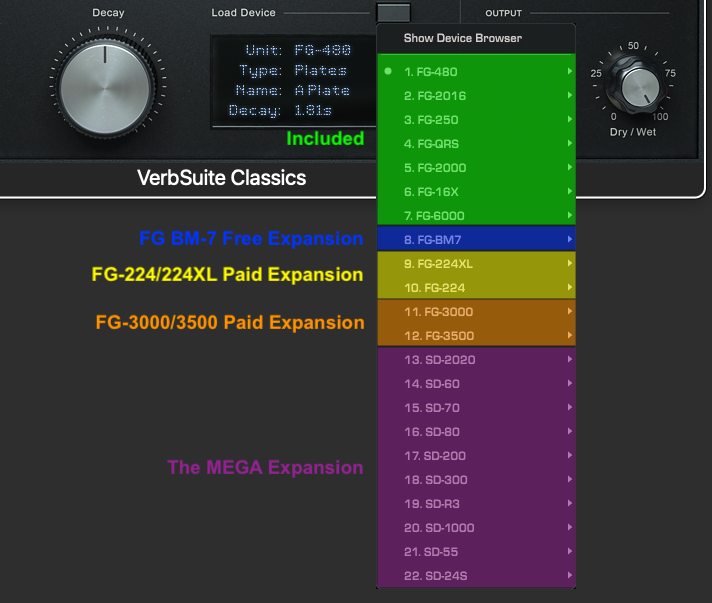Select 11. FG-3000 device
712x603 pixels.
(x=476, y=312)
